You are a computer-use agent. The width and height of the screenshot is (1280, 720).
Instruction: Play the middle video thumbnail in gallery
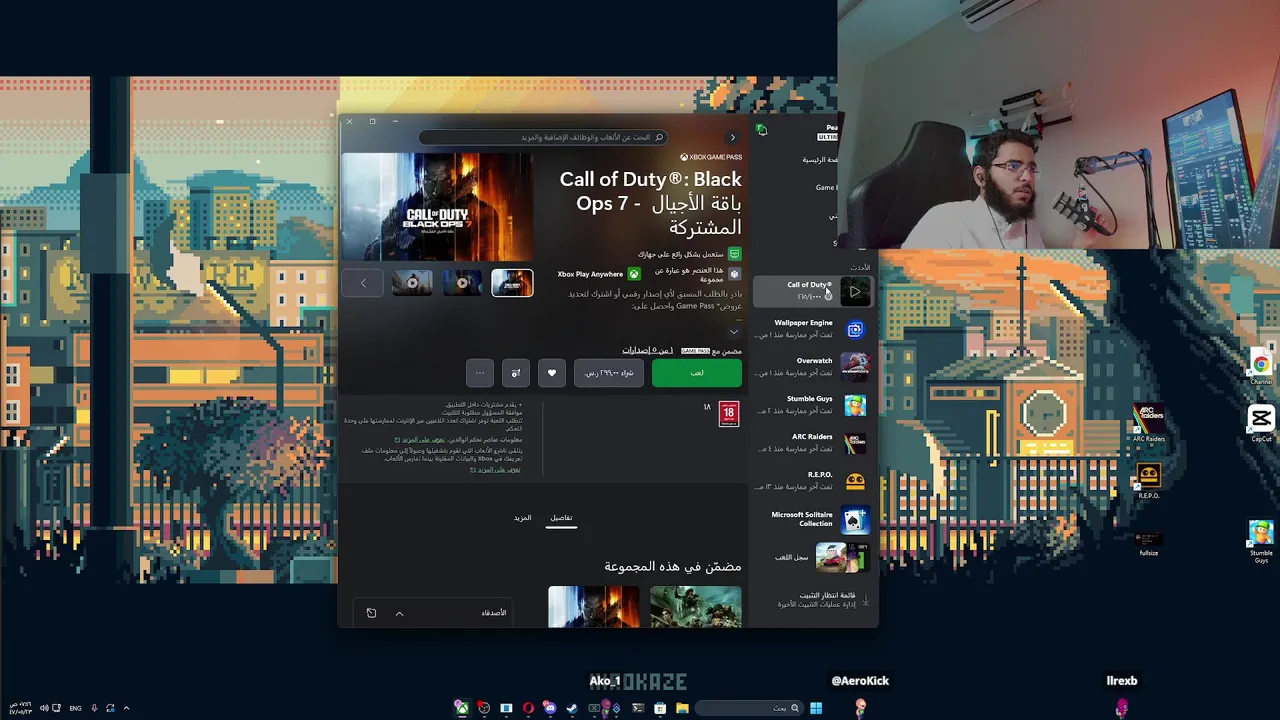click(x=462, y=283)
